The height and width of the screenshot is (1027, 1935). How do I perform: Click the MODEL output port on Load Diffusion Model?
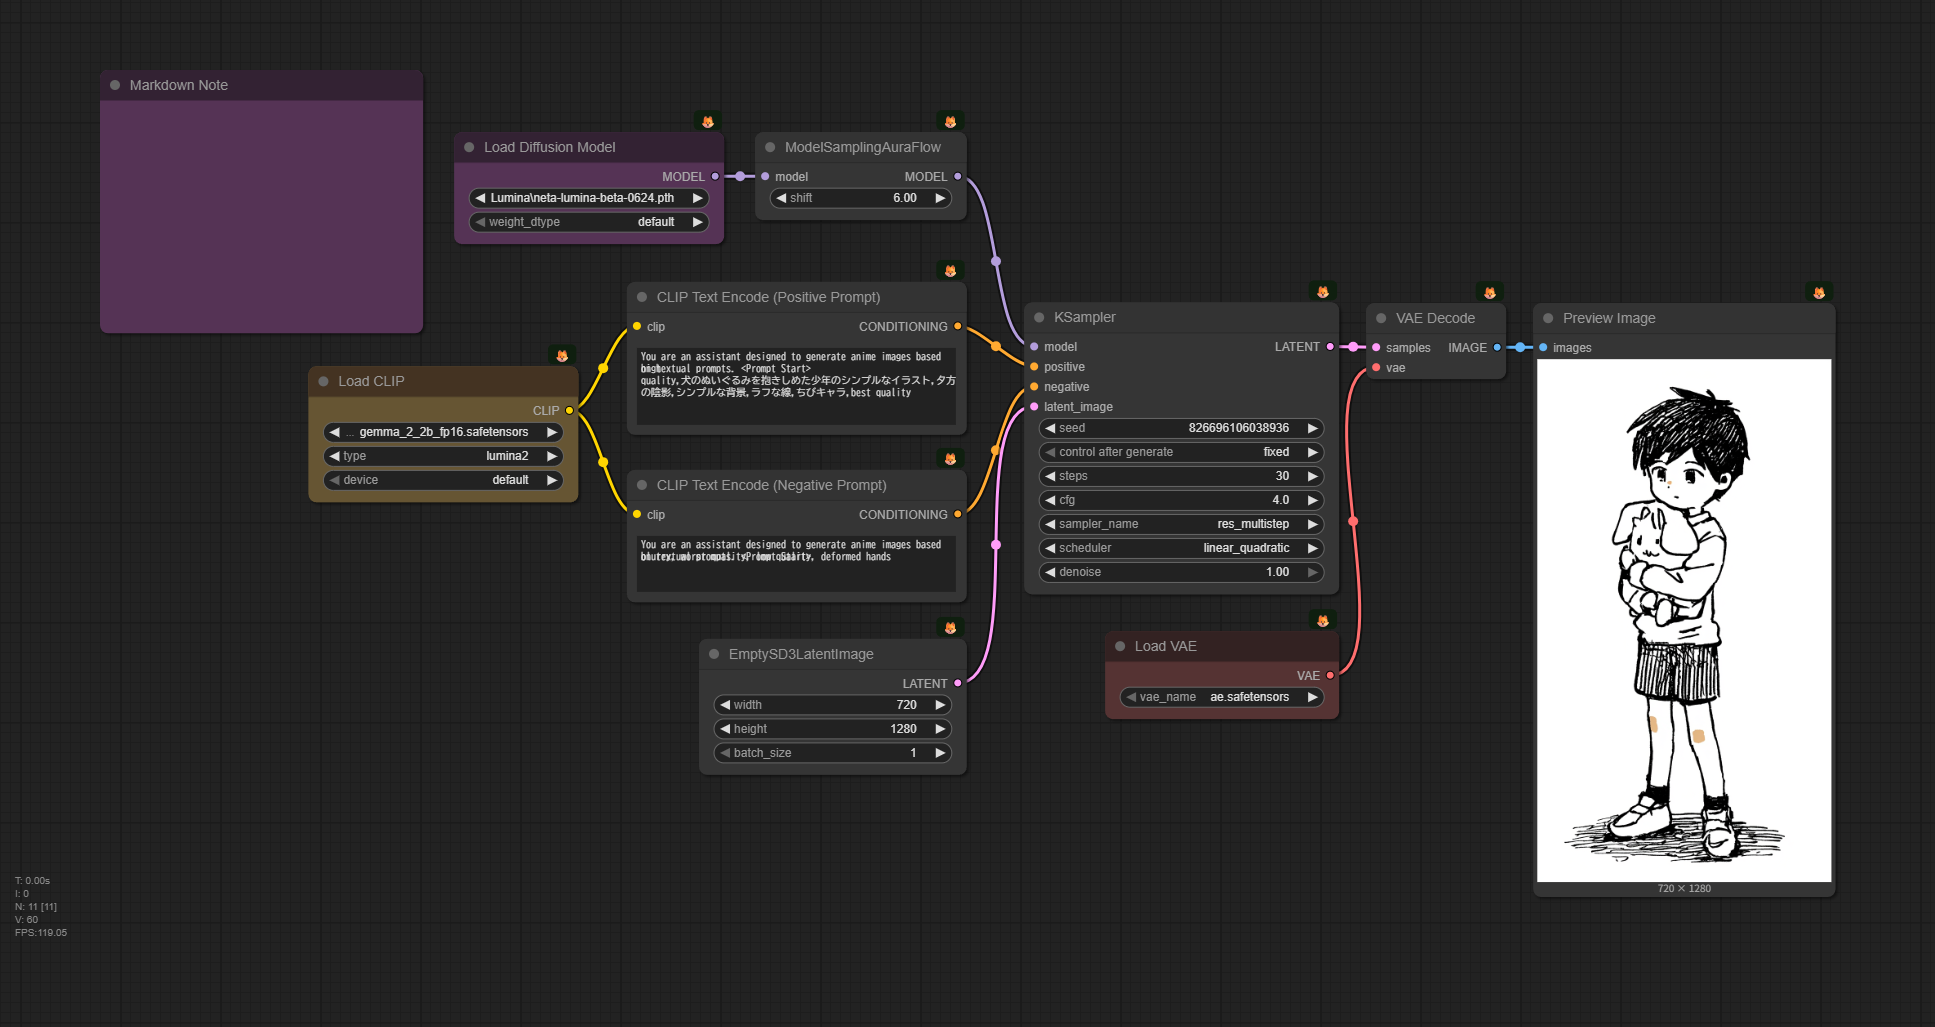(715, 176)
